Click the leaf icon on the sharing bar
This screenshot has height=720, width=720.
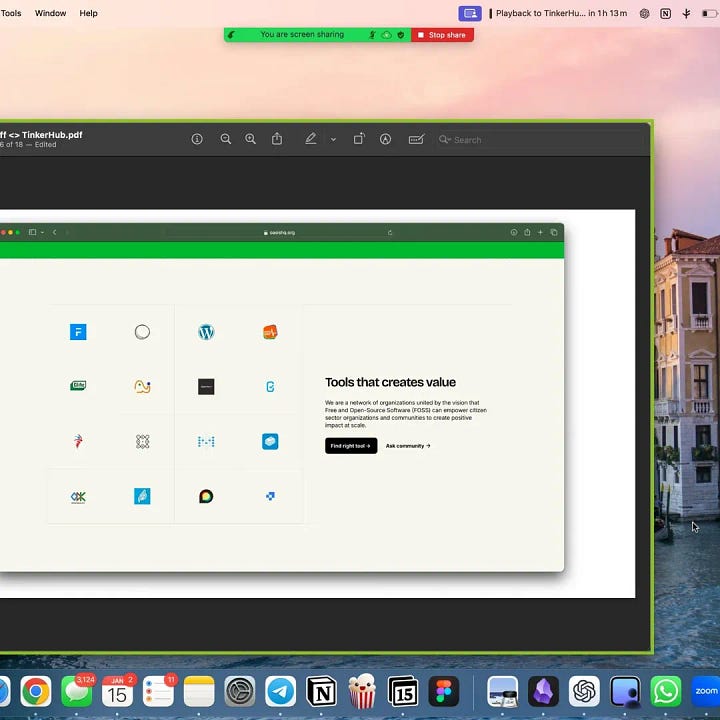(x=232, y=35)
